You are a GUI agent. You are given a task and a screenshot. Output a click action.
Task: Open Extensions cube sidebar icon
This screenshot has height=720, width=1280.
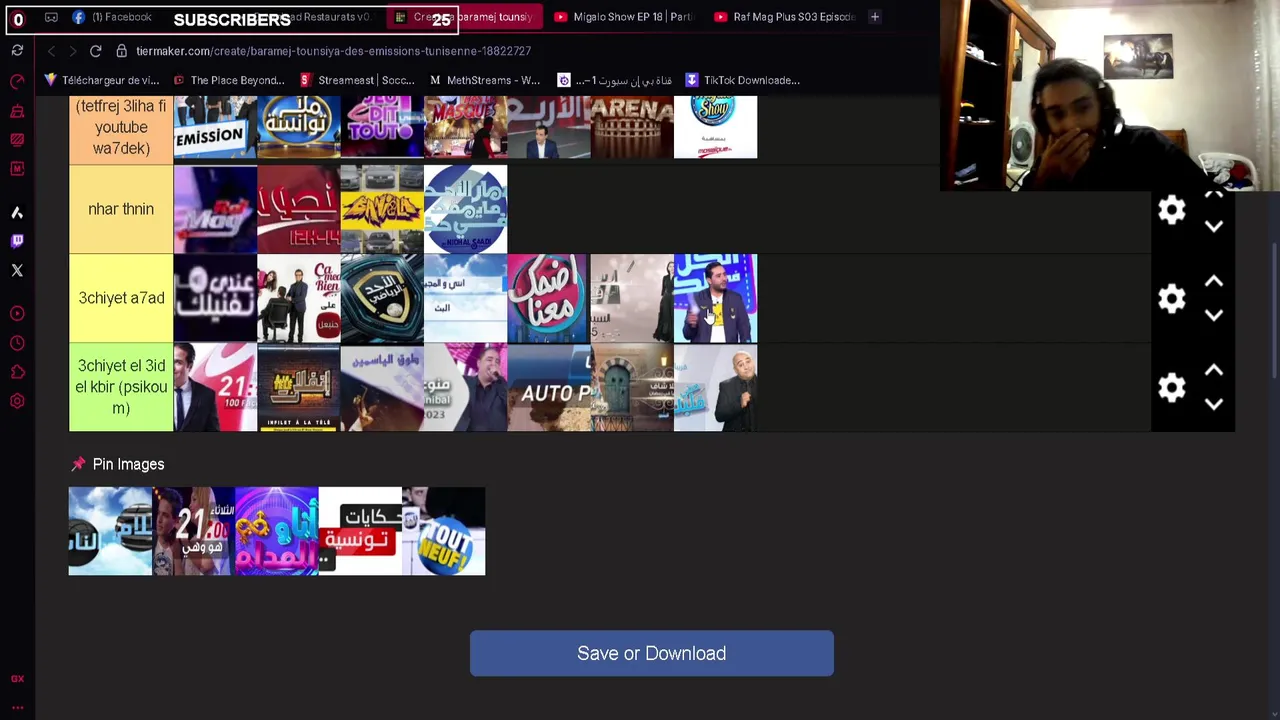click(17, 372)
